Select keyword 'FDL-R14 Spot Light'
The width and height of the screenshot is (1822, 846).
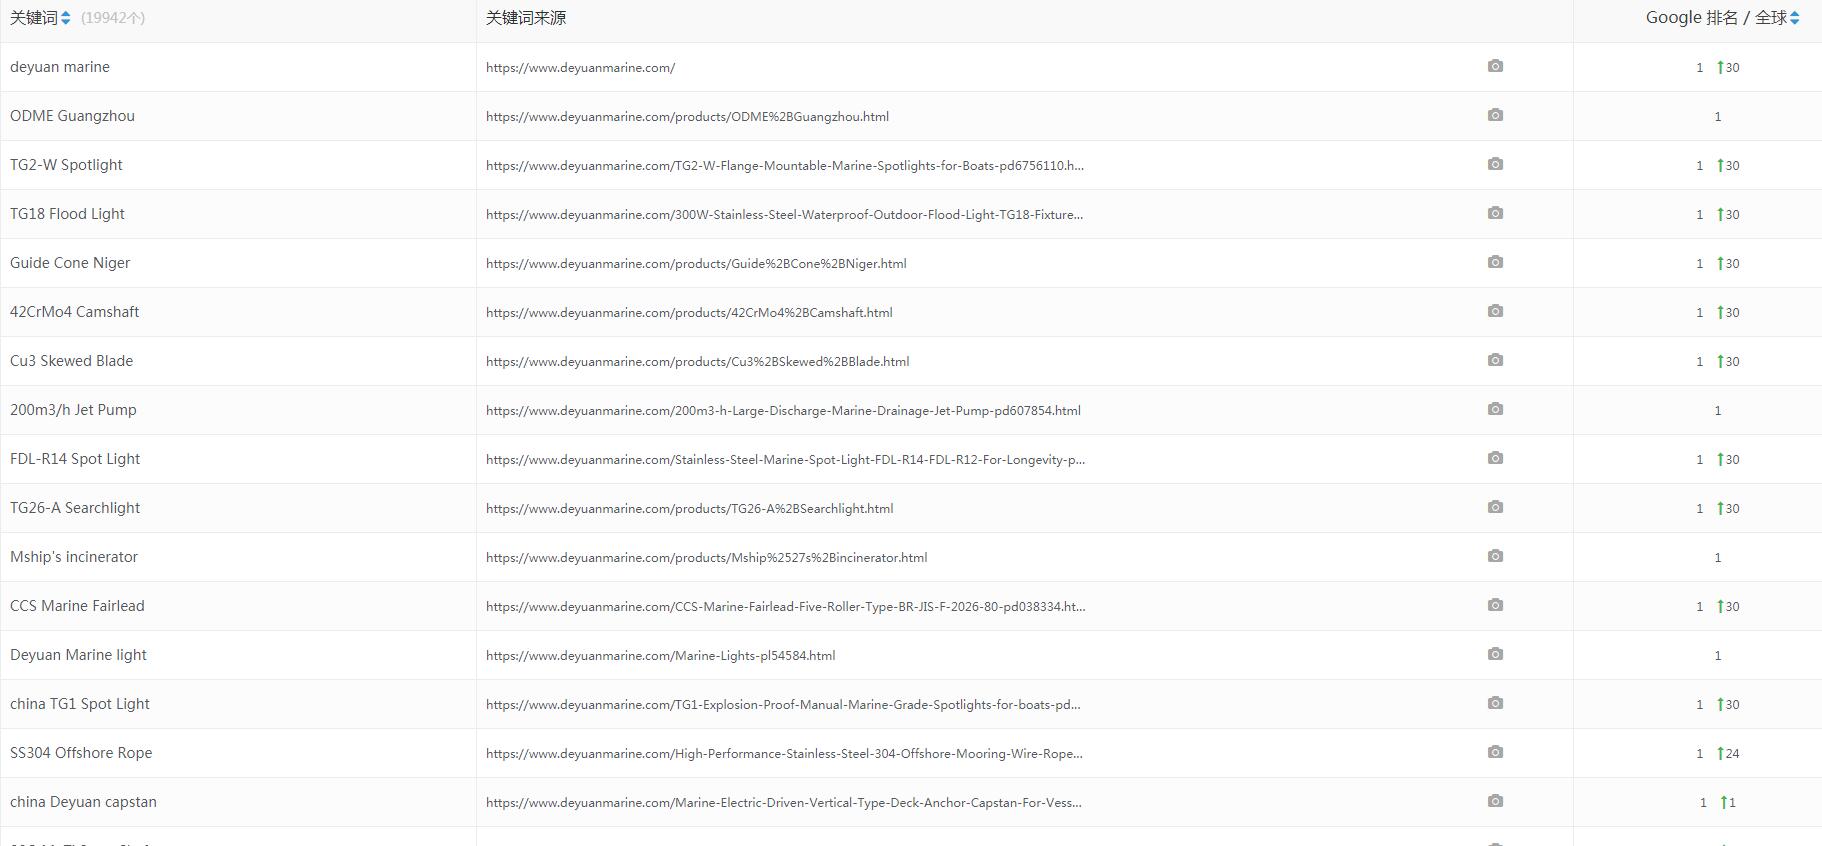coord(75,459)
